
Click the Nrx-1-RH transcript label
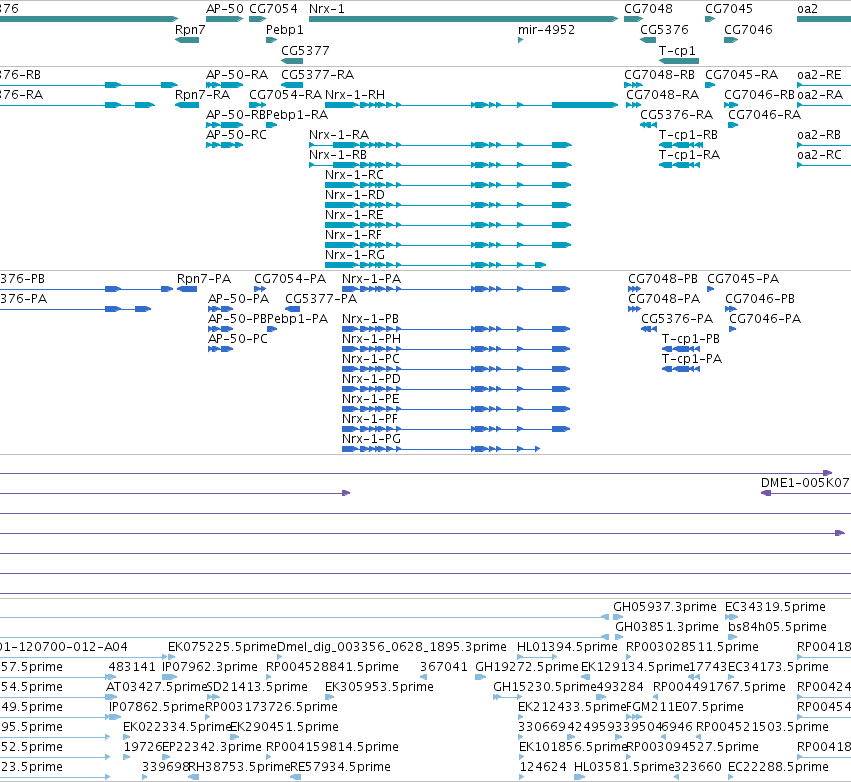[x=355, y=94]
